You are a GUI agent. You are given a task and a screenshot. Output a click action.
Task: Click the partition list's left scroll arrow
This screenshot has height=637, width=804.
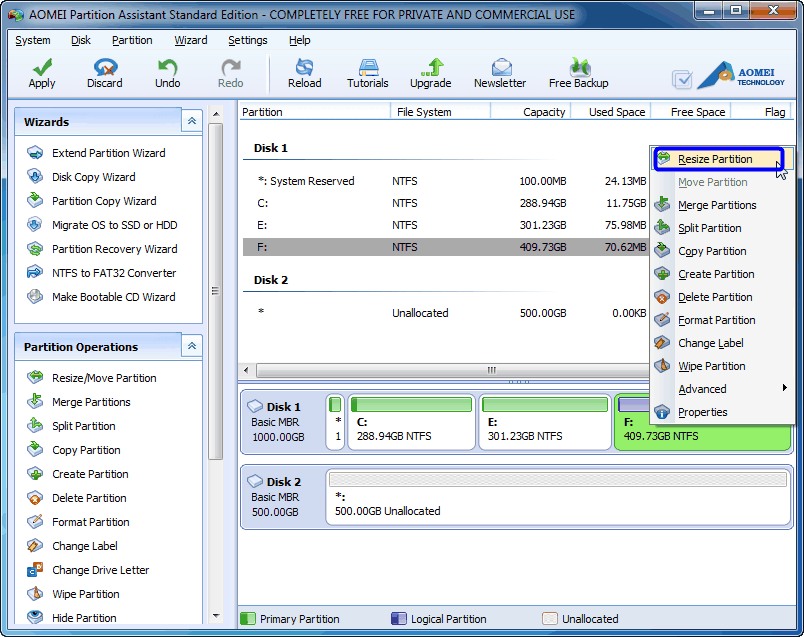(247, 370)
